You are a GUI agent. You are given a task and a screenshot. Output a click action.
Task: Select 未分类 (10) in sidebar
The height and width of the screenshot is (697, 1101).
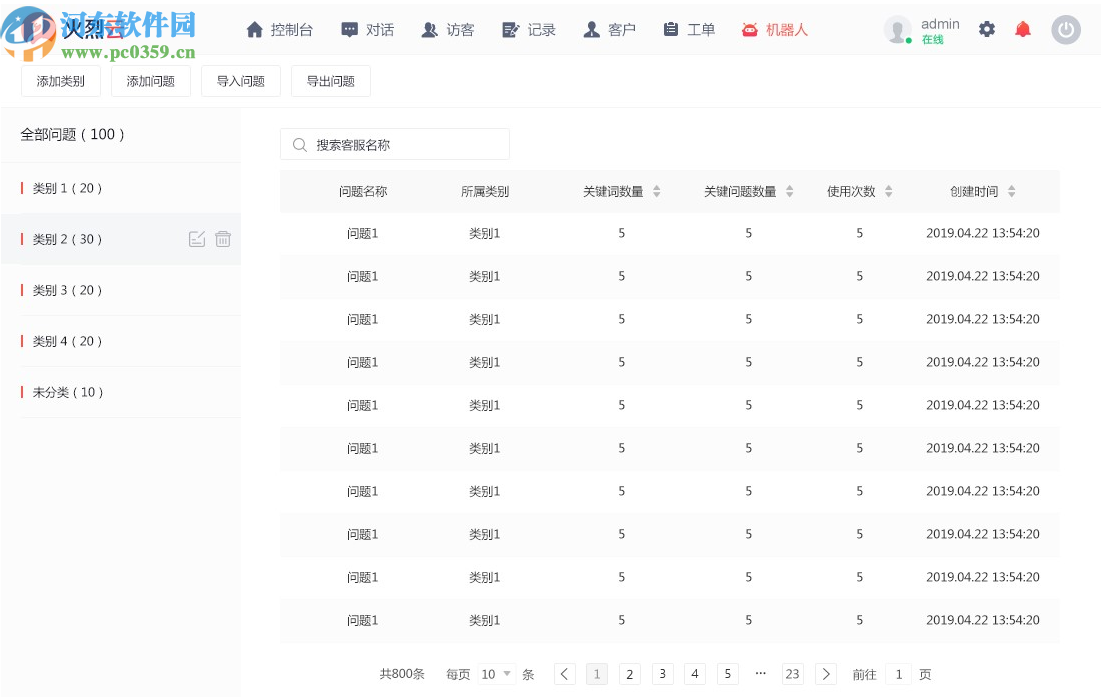(121, 392)
